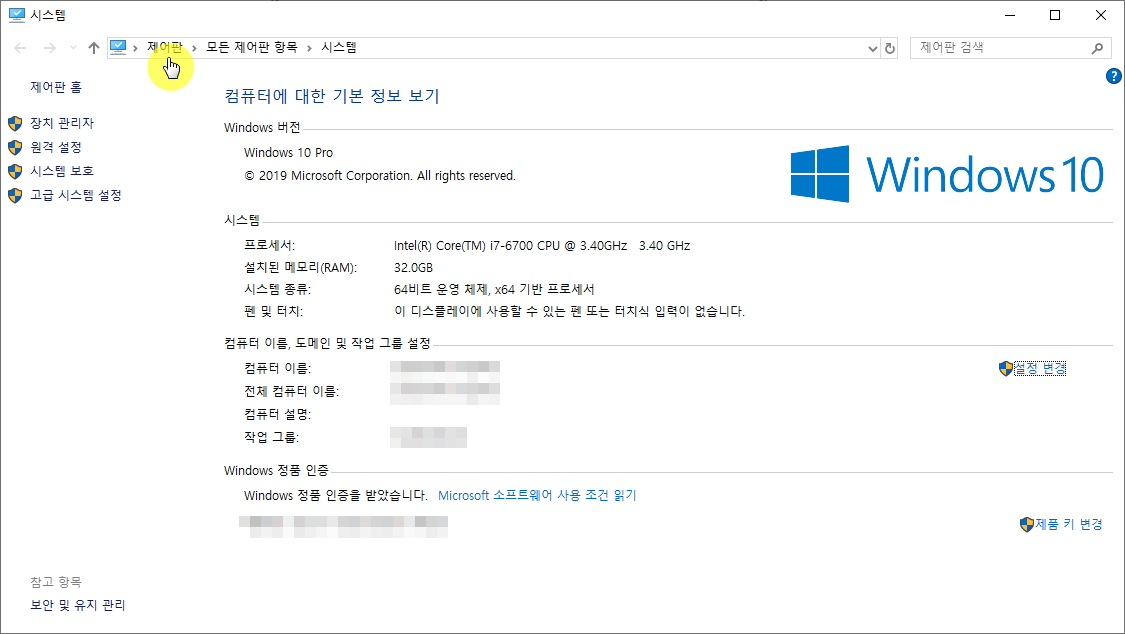Click the computer icon in address bar

tap(118, 47)
